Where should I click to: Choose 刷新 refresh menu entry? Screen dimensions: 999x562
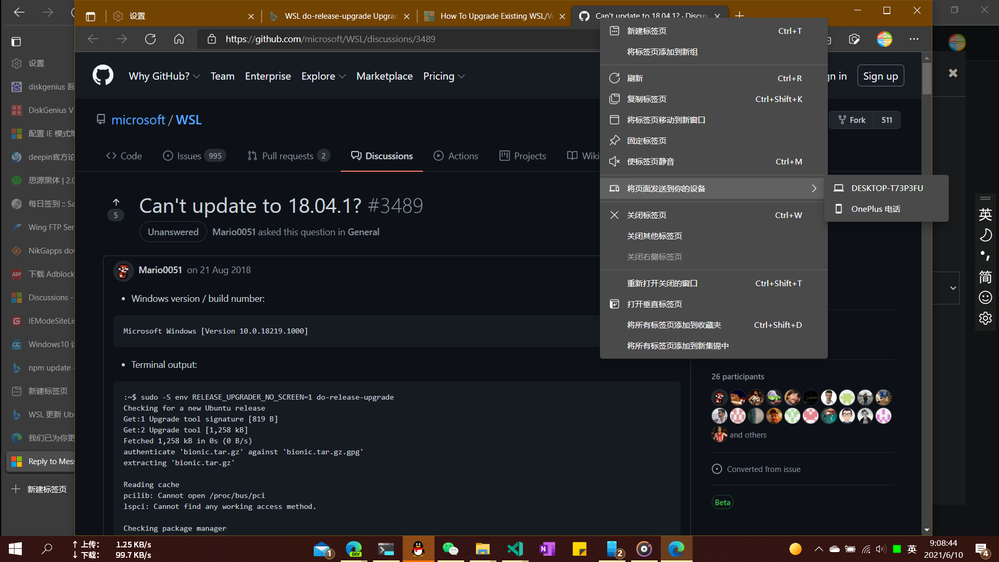tap(714, 78)
